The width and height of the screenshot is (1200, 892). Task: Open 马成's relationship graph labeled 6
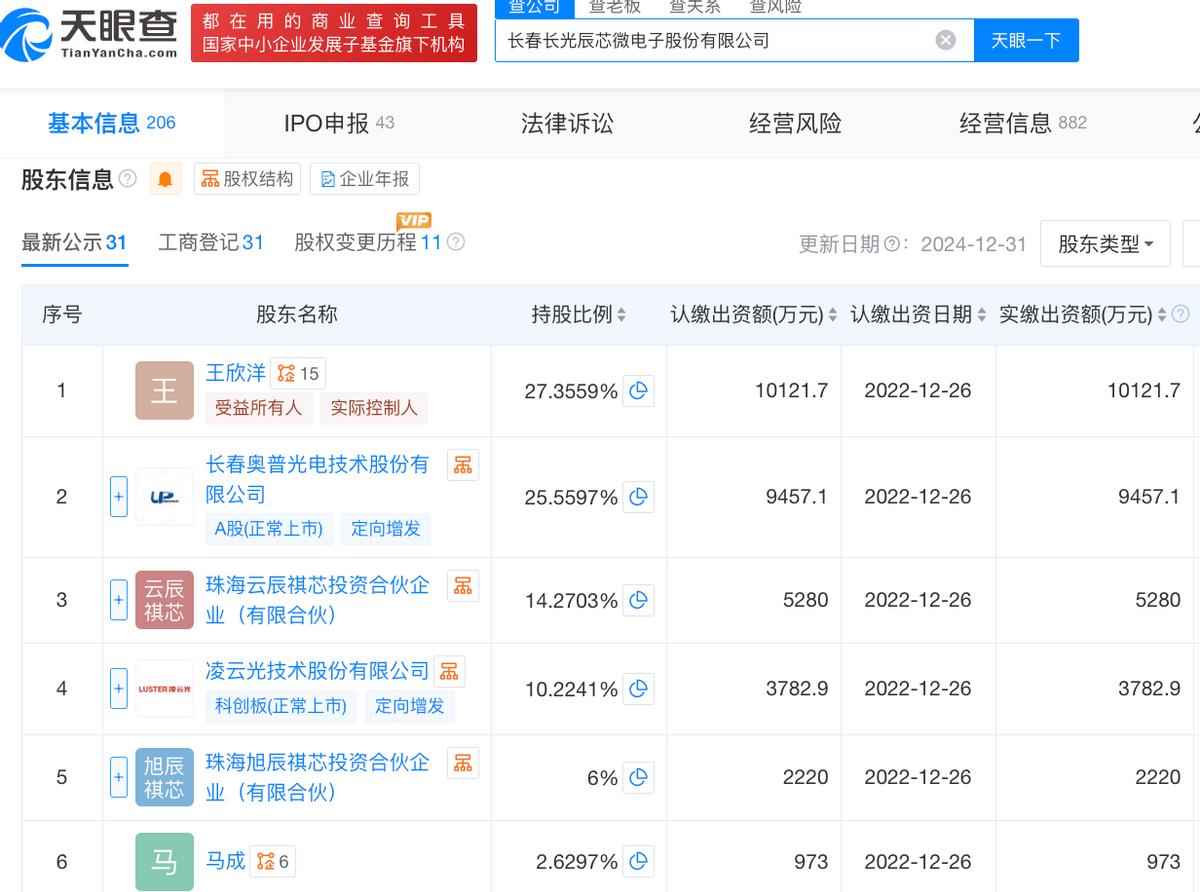point(272,860)
